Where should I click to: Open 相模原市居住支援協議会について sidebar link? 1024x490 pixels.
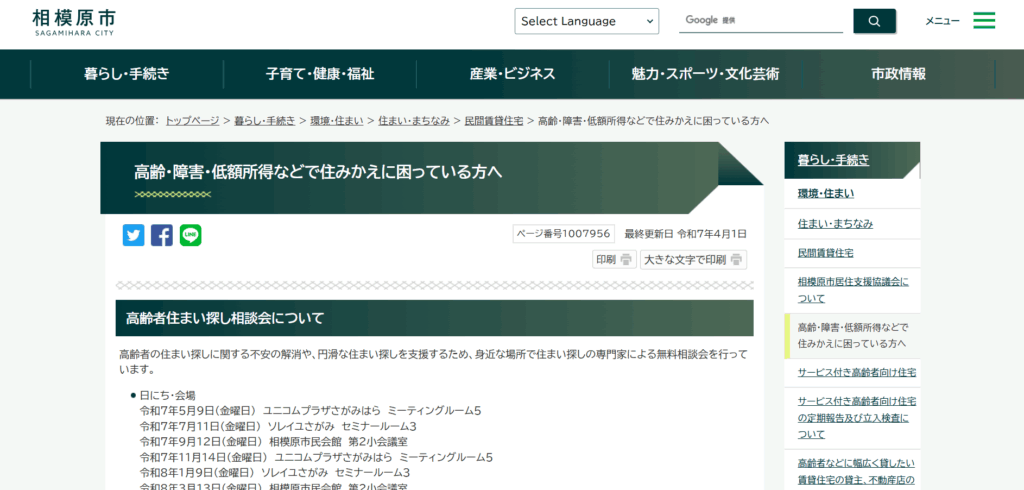tap(852, 290)
